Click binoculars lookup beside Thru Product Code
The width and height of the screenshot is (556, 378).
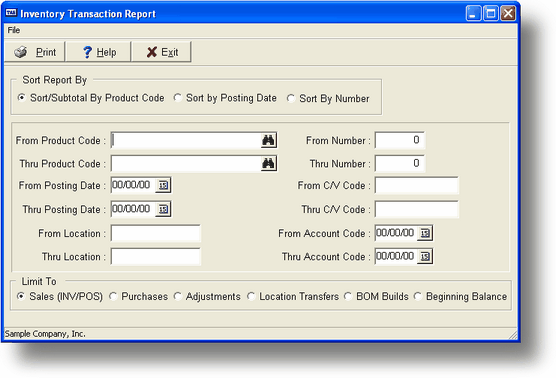coord(268,164)
